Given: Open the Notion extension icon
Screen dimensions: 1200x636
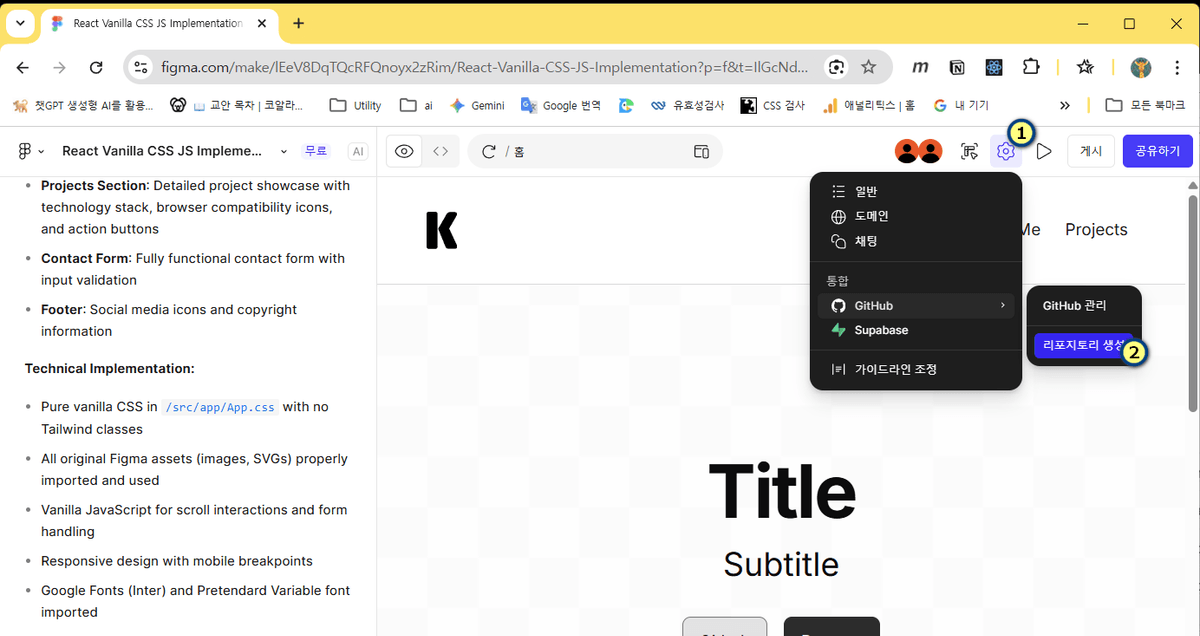Looking at the screenshot, I should 957,67.
